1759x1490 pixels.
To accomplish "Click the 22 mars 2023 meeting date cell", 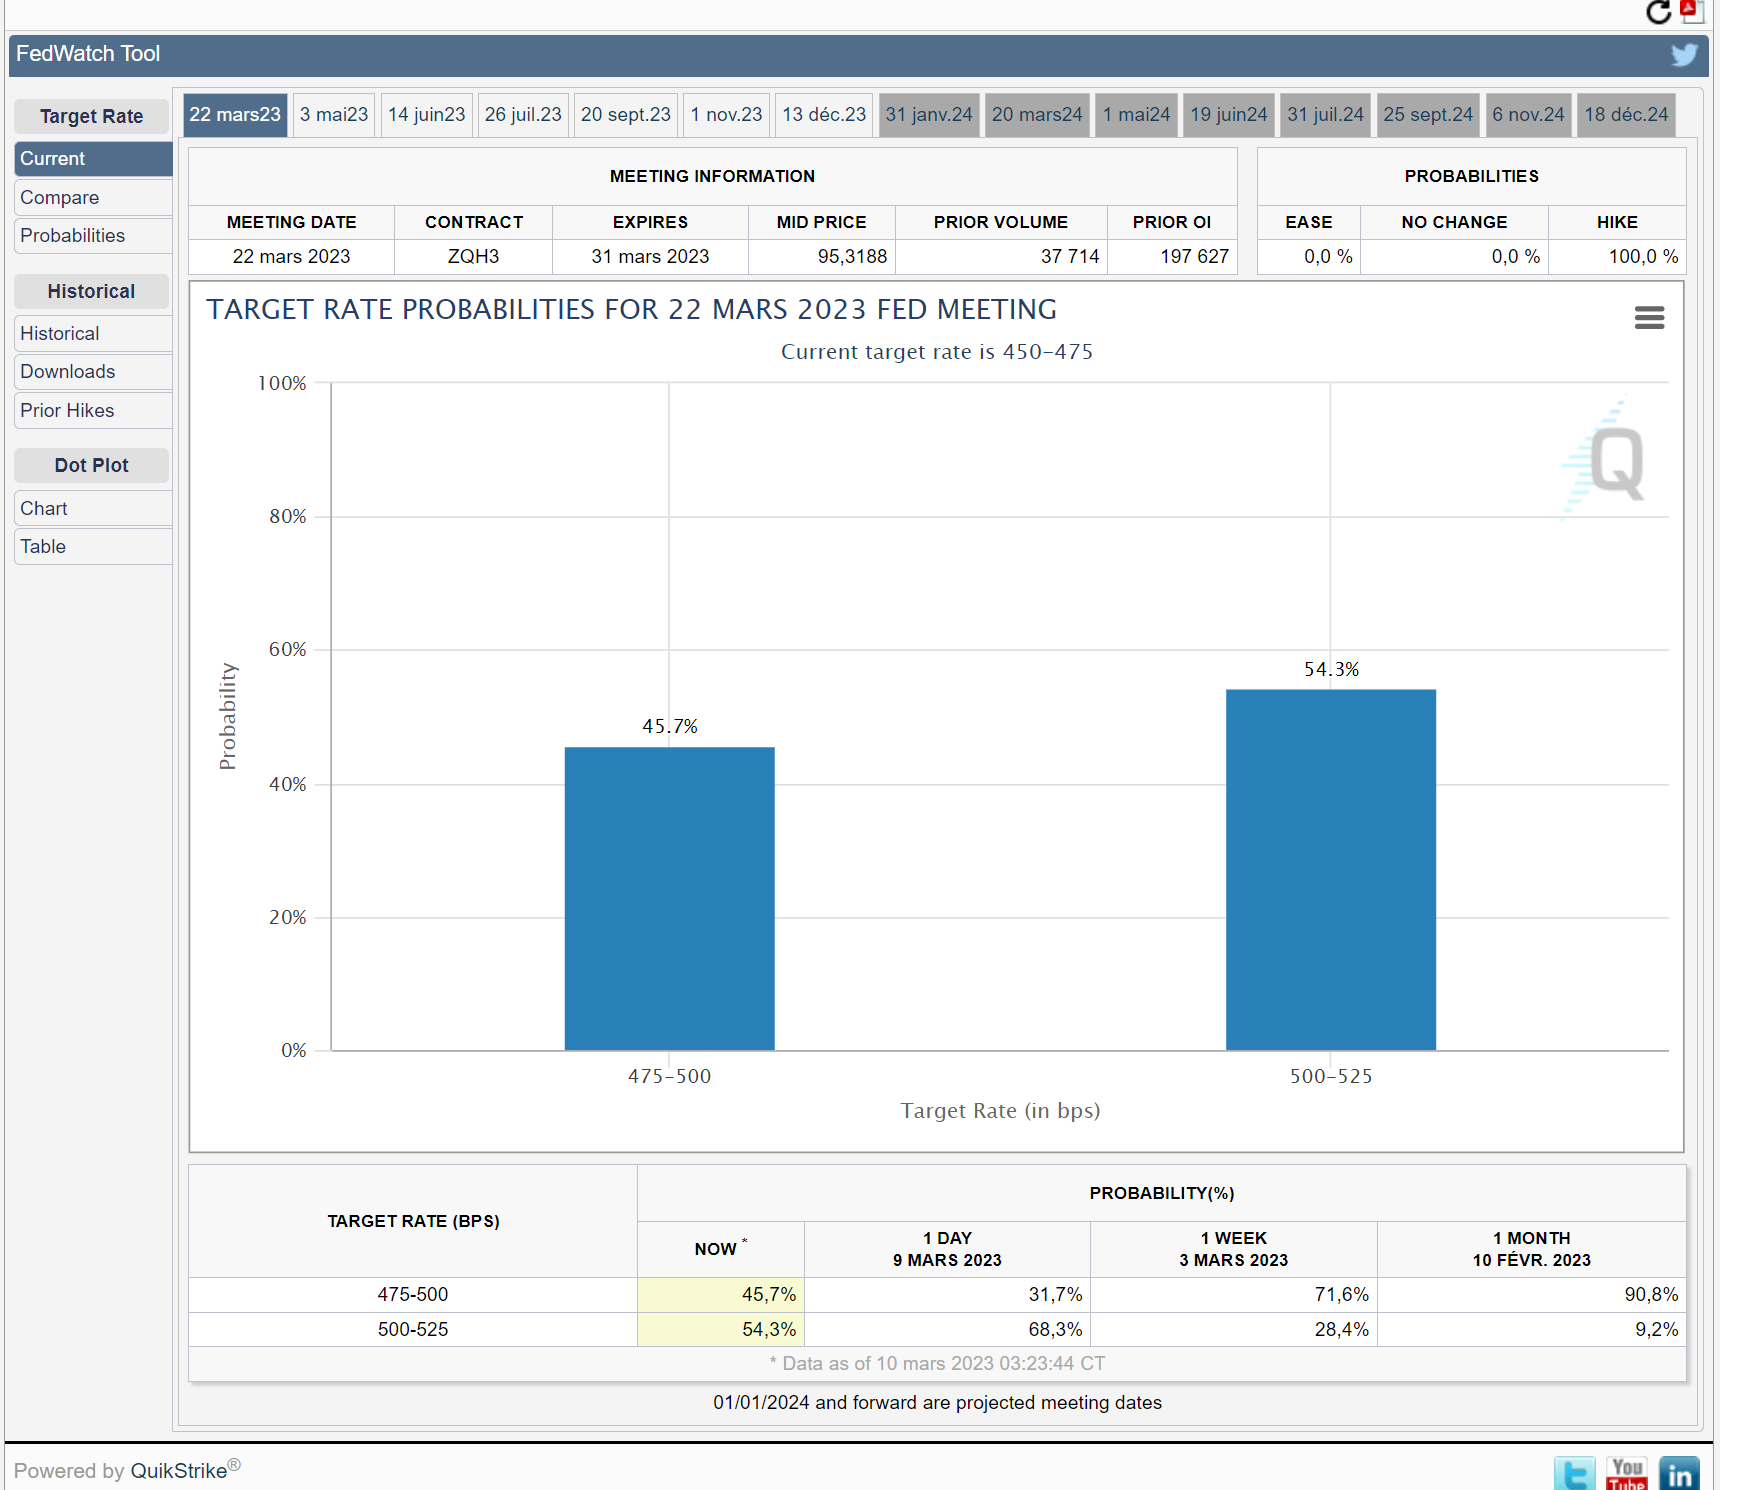I will (x=292, y=257).
